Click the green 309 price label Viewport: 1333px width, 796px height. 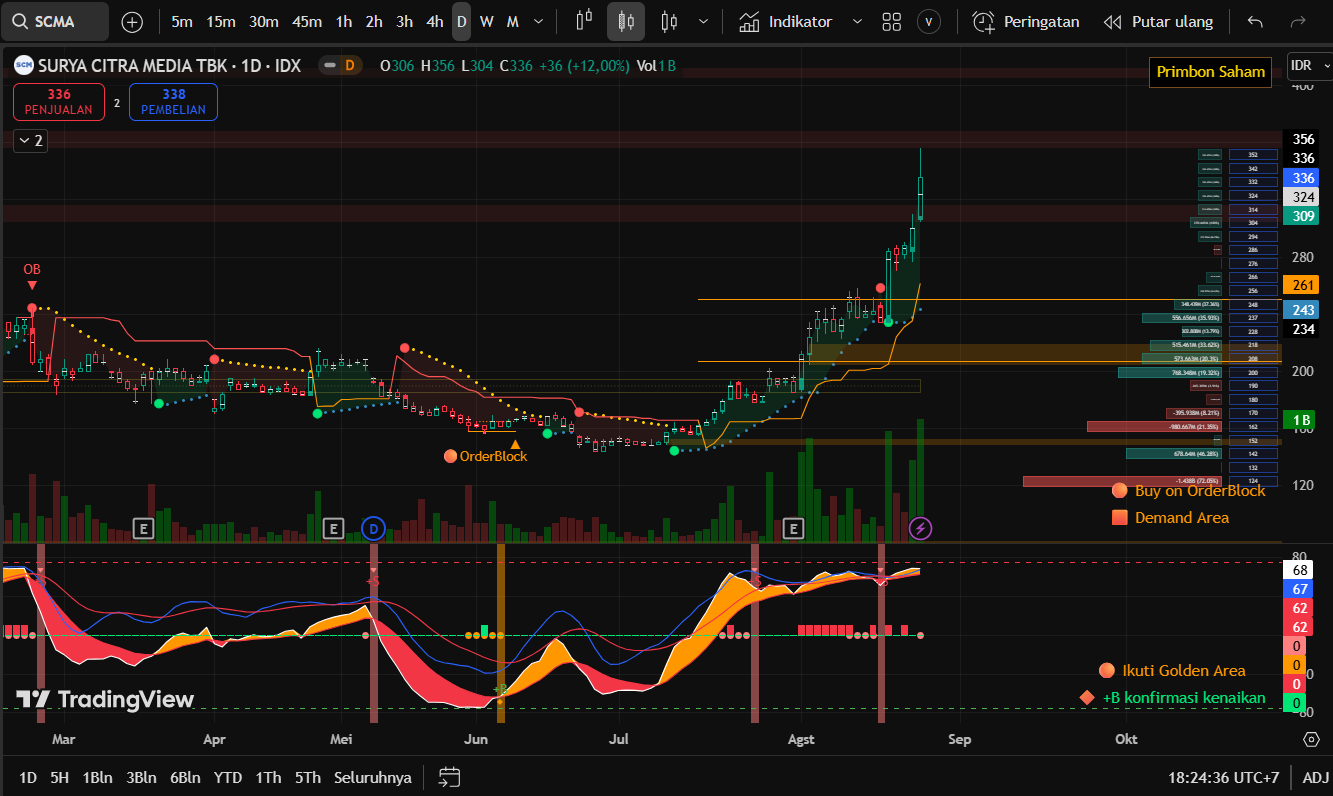(x=1304, y=216)
